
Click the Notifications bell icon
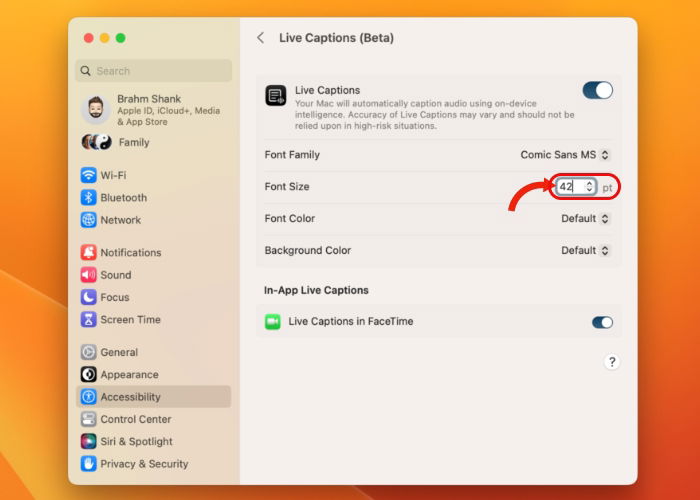click(x=88, y=252)
